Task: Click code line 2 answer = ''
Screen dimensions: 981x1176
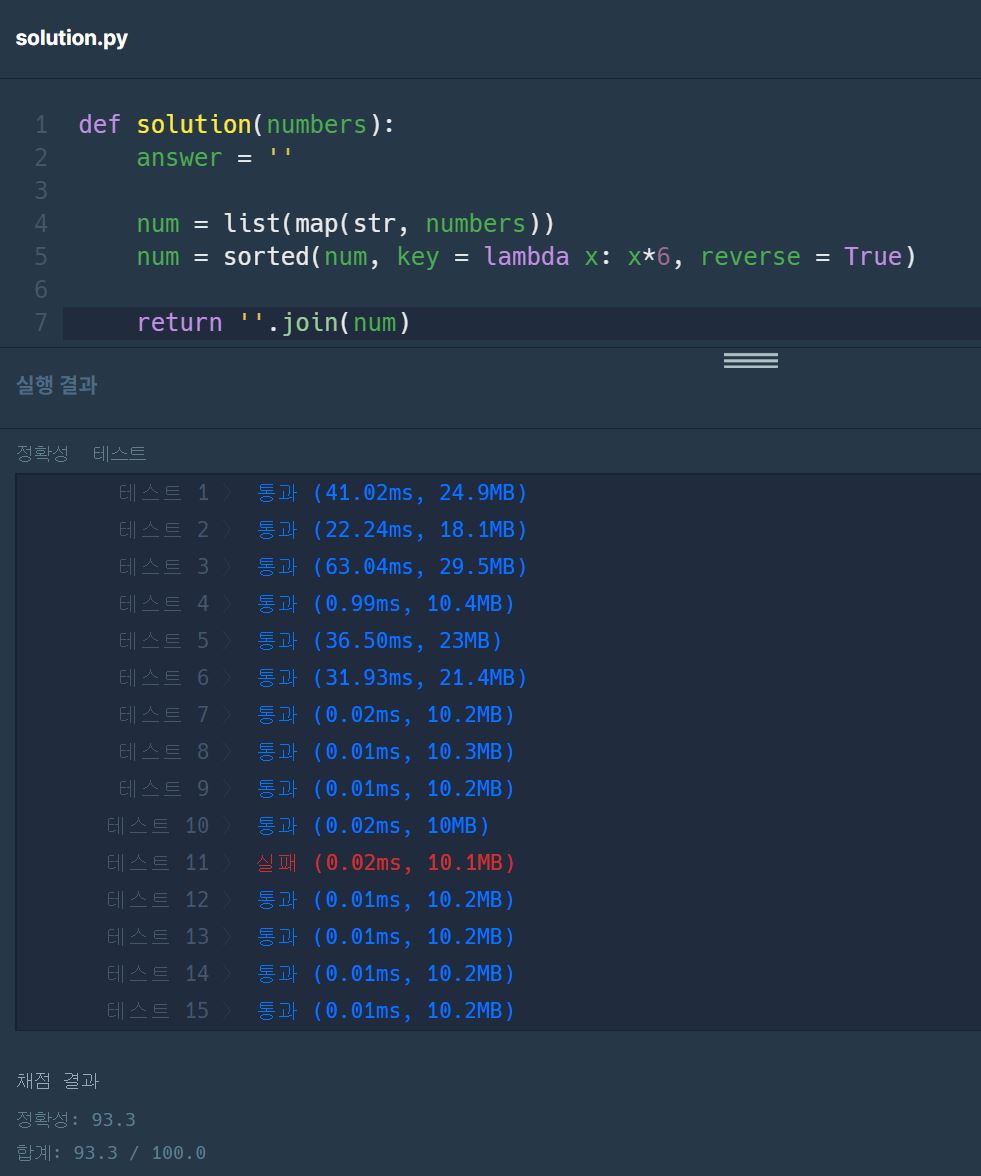Action: pos(214,158)
